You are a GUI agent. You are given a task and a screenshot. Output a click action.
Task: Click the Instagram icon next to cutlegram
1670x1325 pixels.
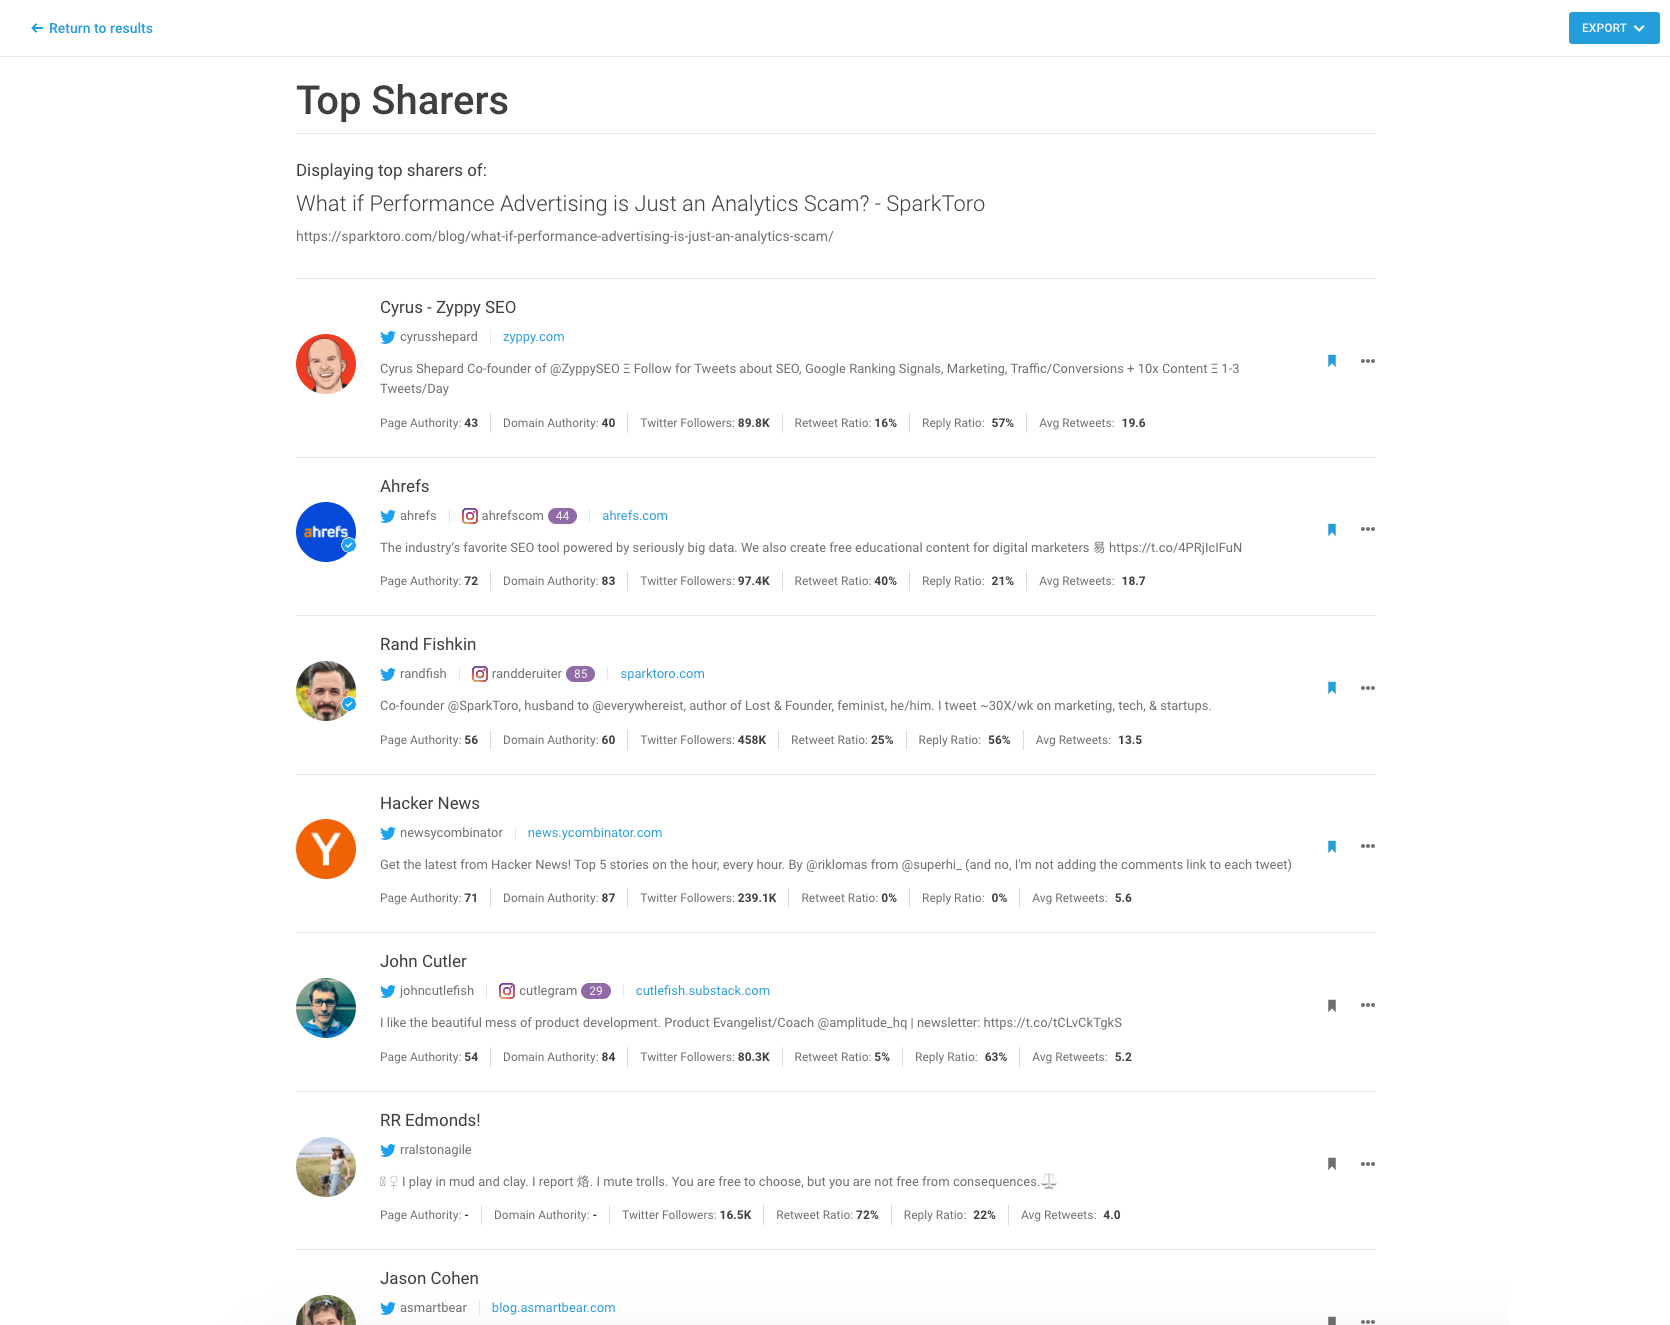tap(507, 991)
